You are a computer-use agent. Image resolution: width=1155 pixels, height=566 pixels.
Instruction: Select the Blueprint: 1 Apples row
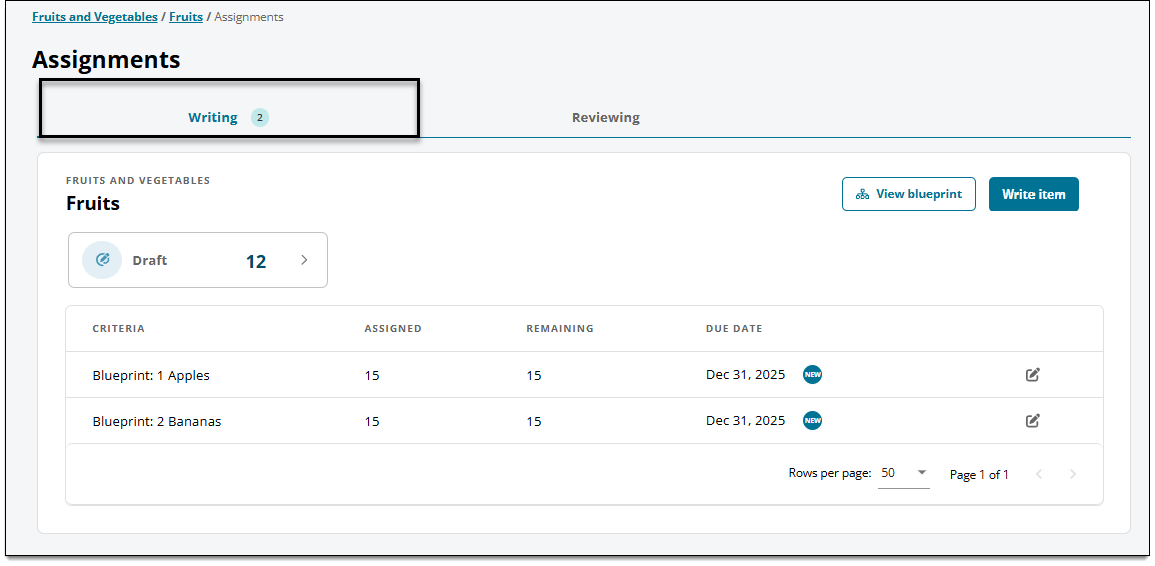tap(585, 375)
